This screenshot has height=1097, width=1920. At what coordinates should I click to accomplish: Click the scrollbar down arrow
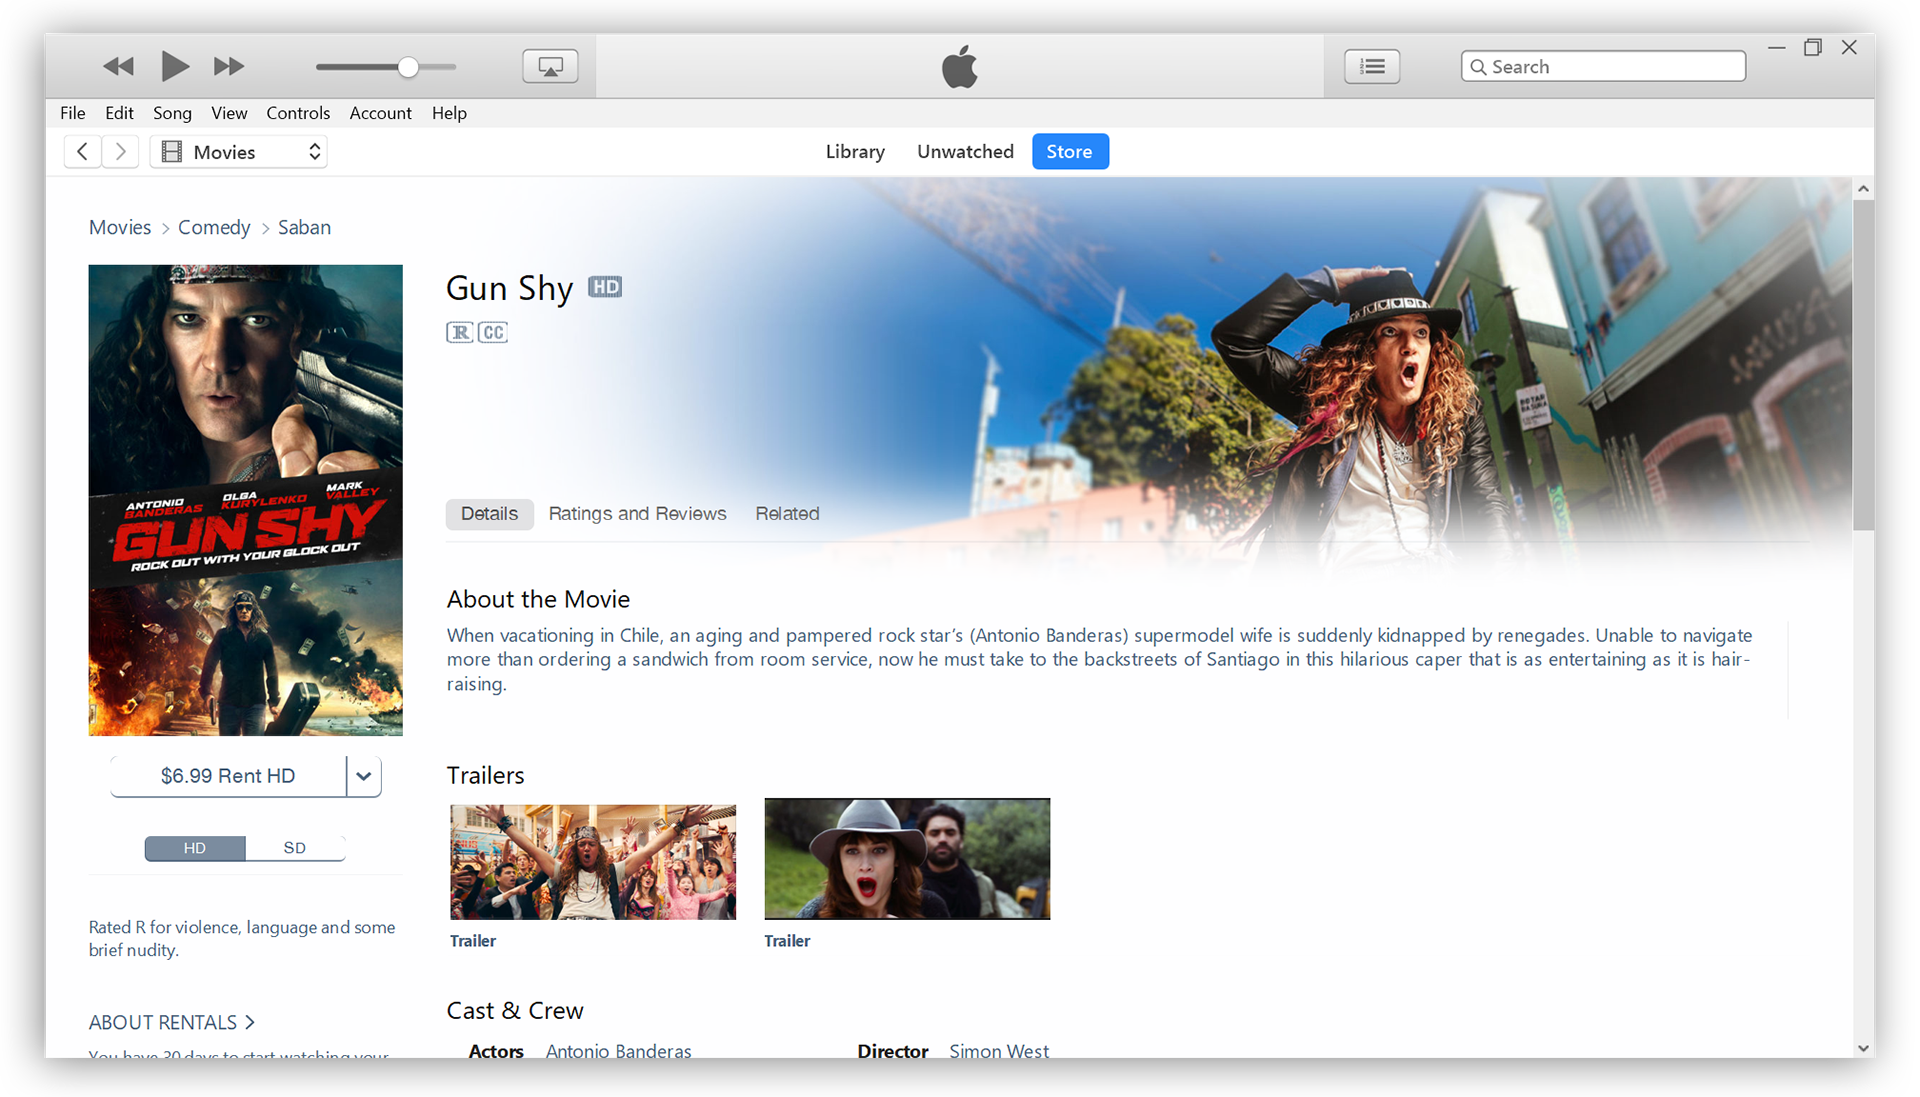click(1863, 1048)
